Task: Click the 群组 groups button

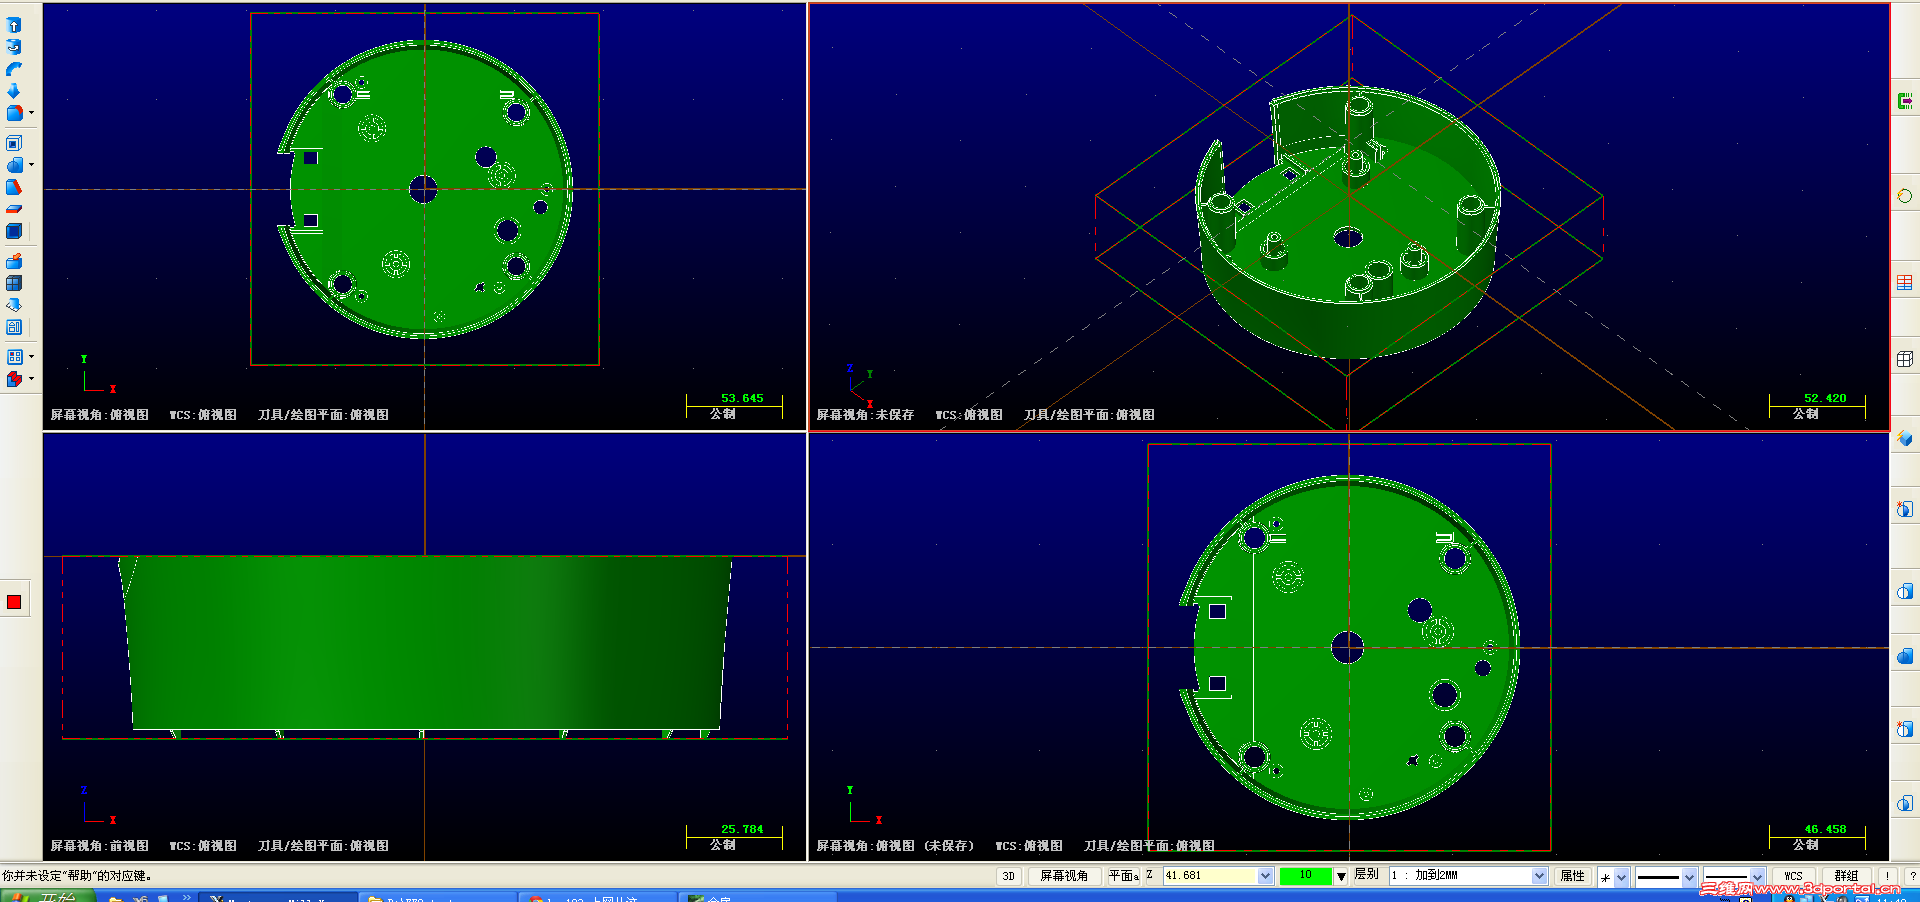Action: [1846, 876]
